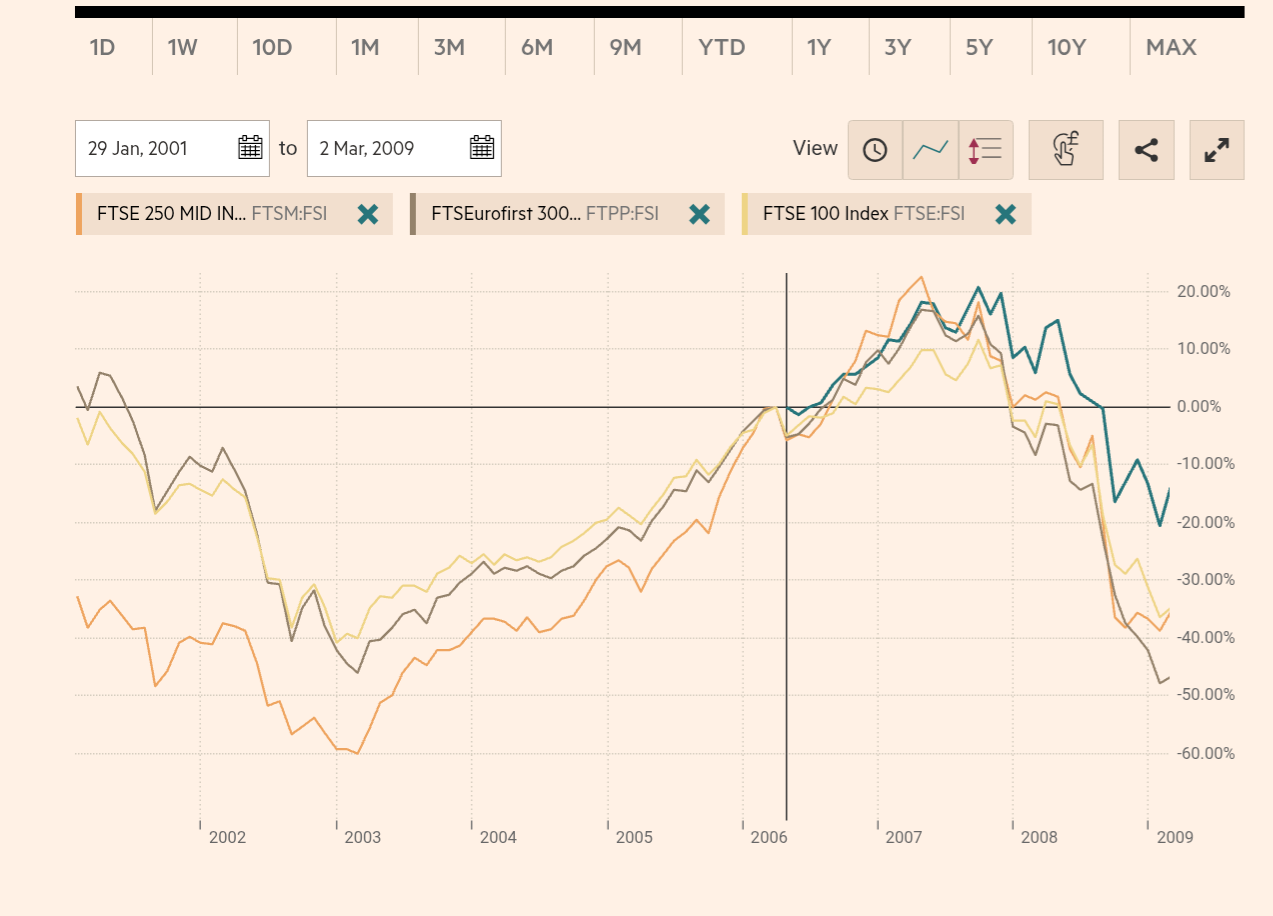Select the 1D time range tab
Viewport: 1273px width, 916px height.
103,47
